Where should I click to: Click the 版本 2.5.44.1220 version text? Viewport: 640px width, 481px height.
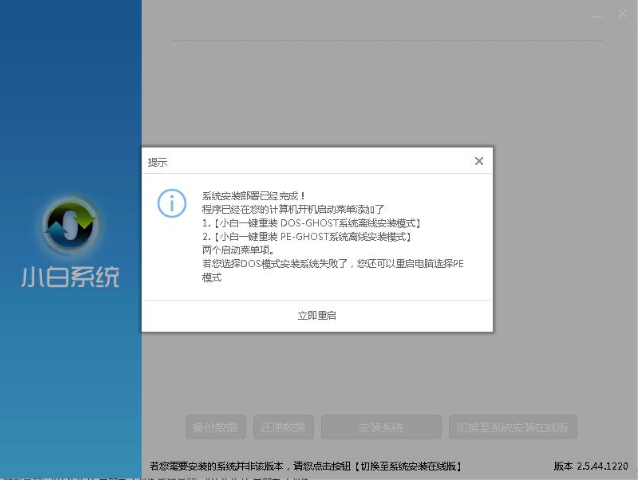(x=591, y=466)
